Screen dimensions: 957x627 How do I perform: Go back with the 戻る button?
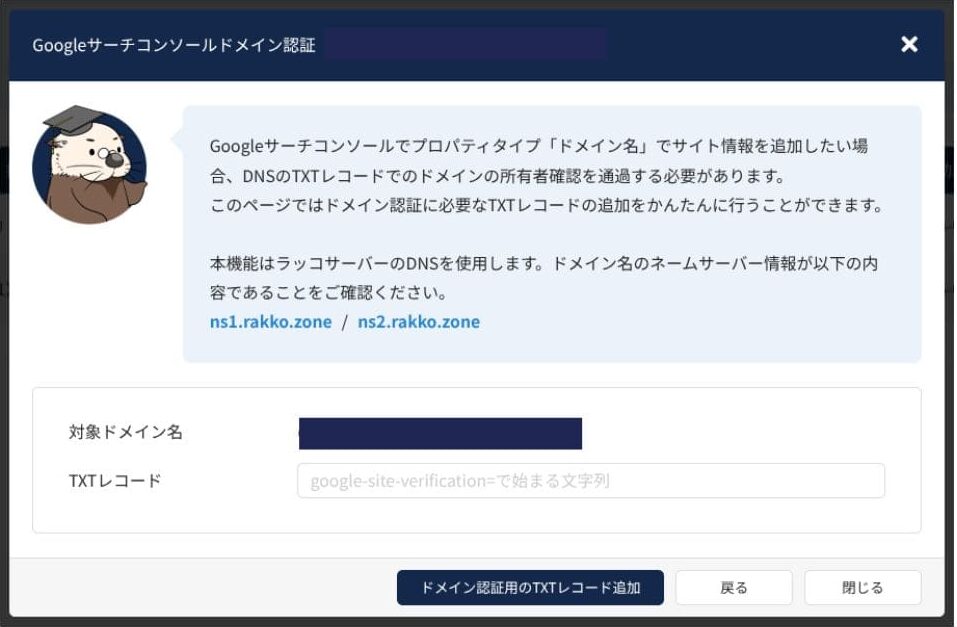tap(733, 588)
